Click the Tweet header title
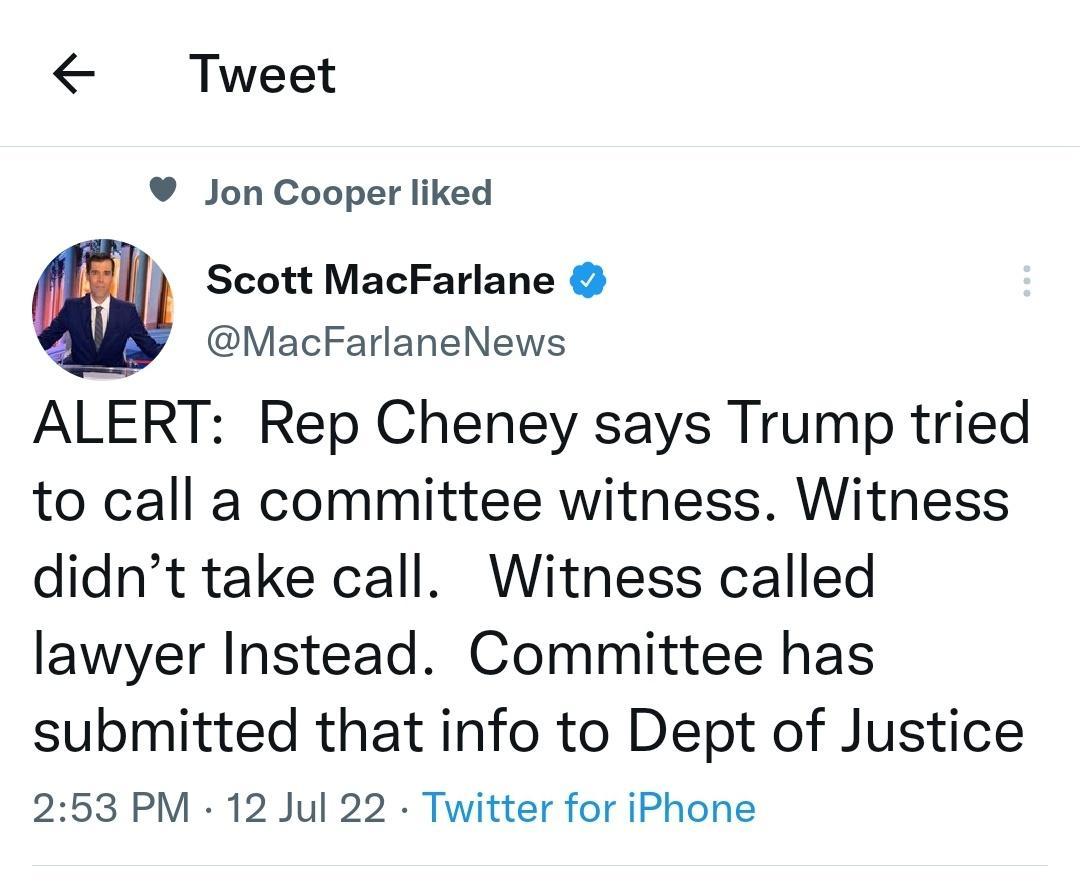Screen dimensions: 1080x887 [x=263, y=72]
